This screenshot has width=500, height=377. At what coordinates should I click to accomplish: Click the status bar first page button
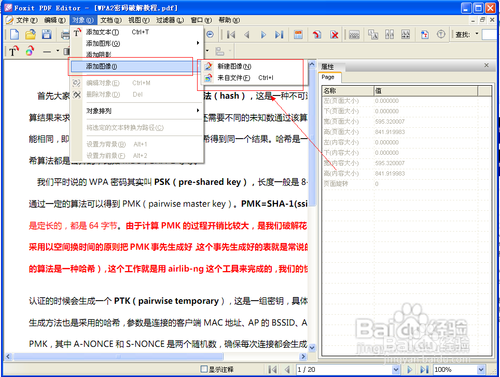pyautogui.click(x=272, y=369)
